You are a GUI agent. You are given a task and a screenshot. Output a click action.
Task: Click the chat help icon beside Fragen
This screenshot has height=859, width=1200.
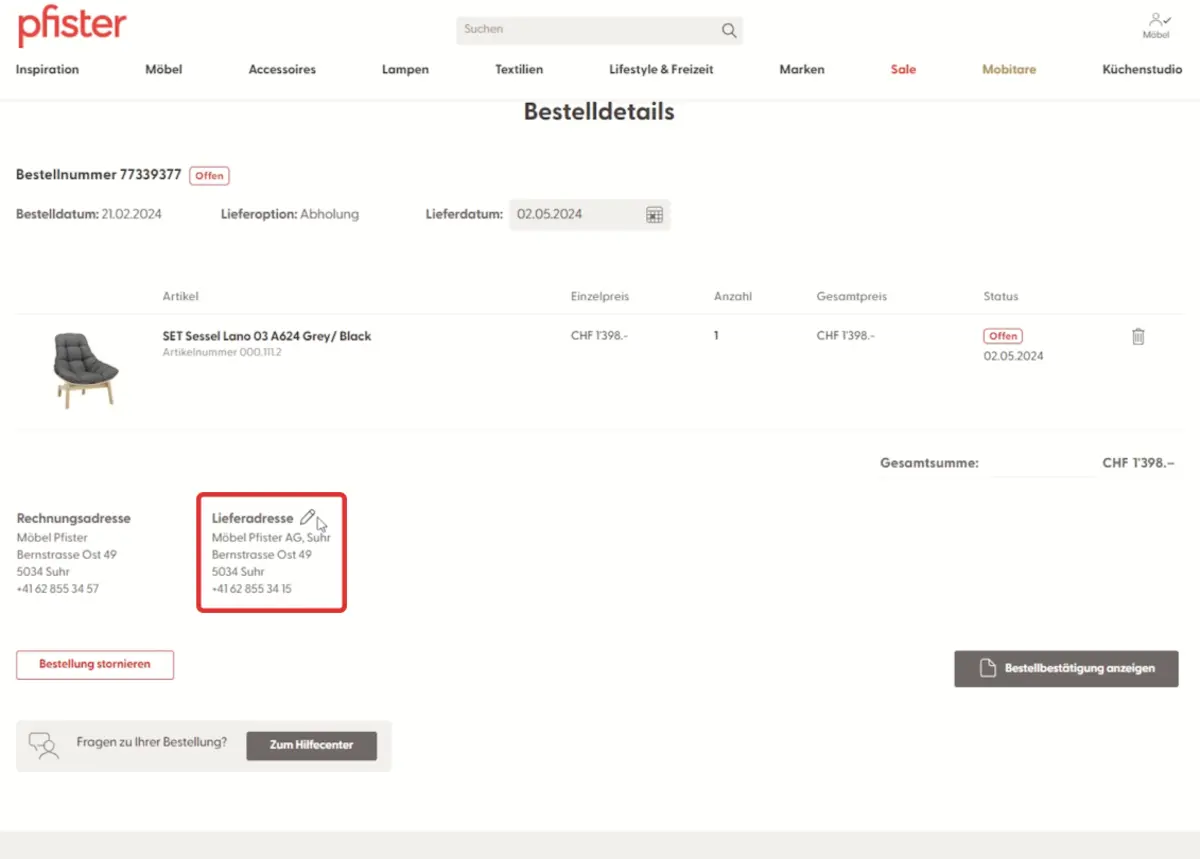pyautogui.click(x=43, y=745)
